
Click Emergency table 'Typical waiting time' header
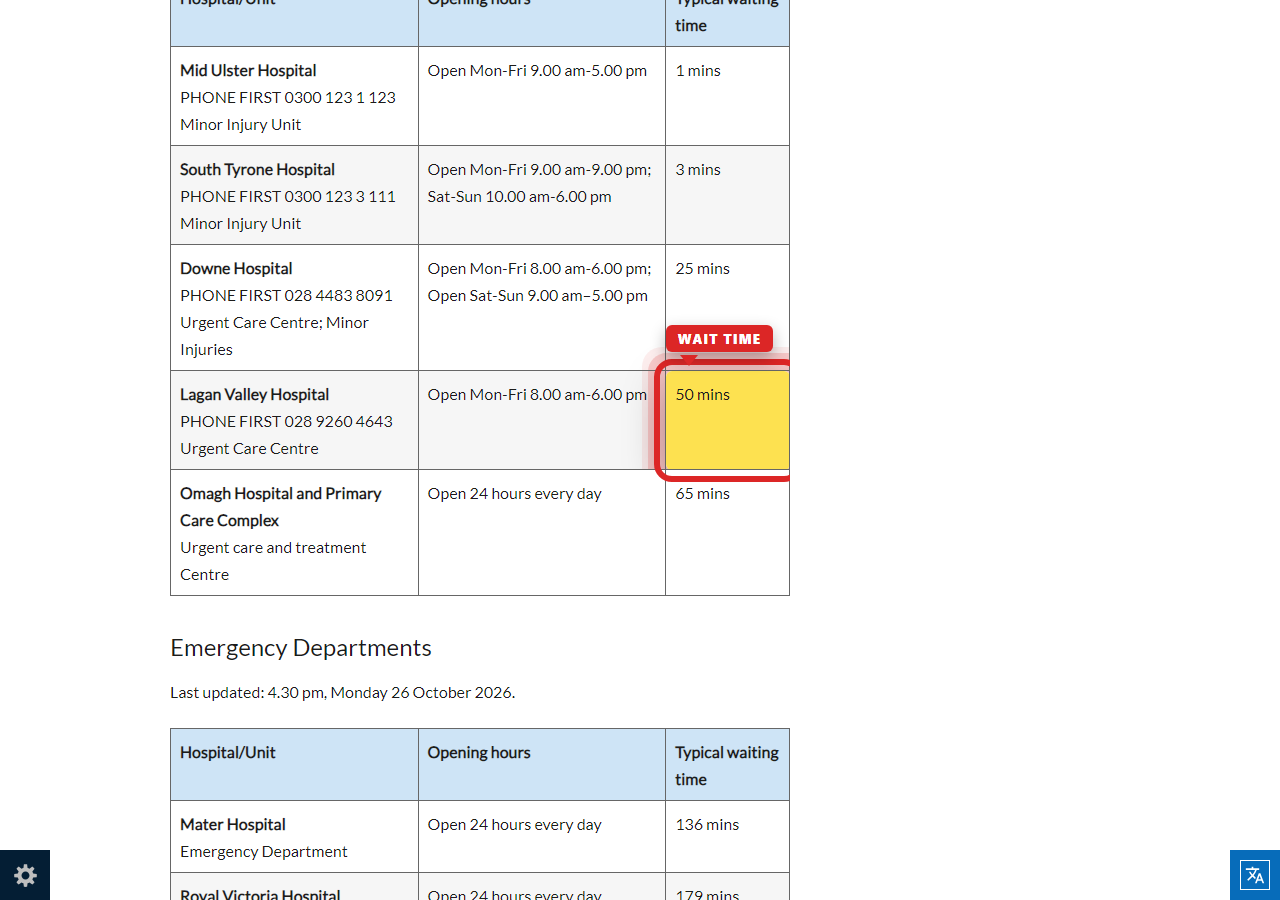pos(727,766)
